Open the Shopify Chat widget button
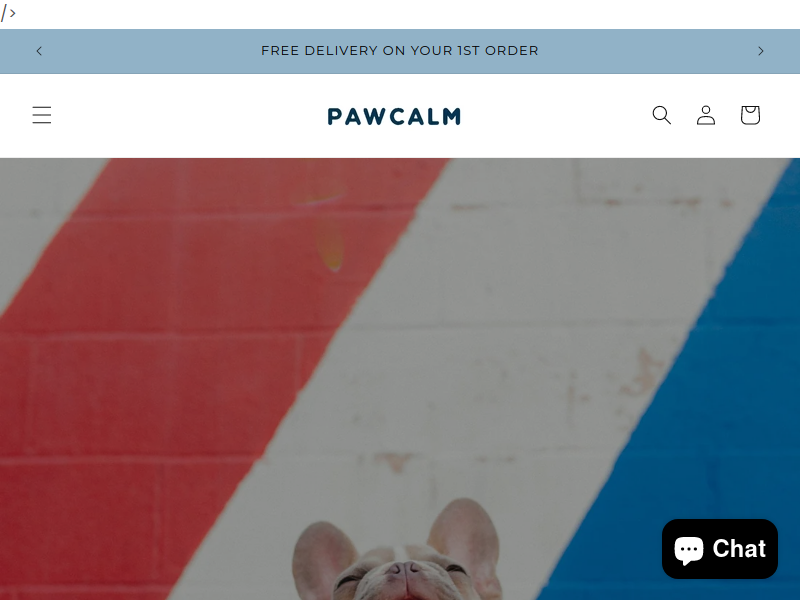Viewport: 800px width, 600px height. click(x=720, y=549)
